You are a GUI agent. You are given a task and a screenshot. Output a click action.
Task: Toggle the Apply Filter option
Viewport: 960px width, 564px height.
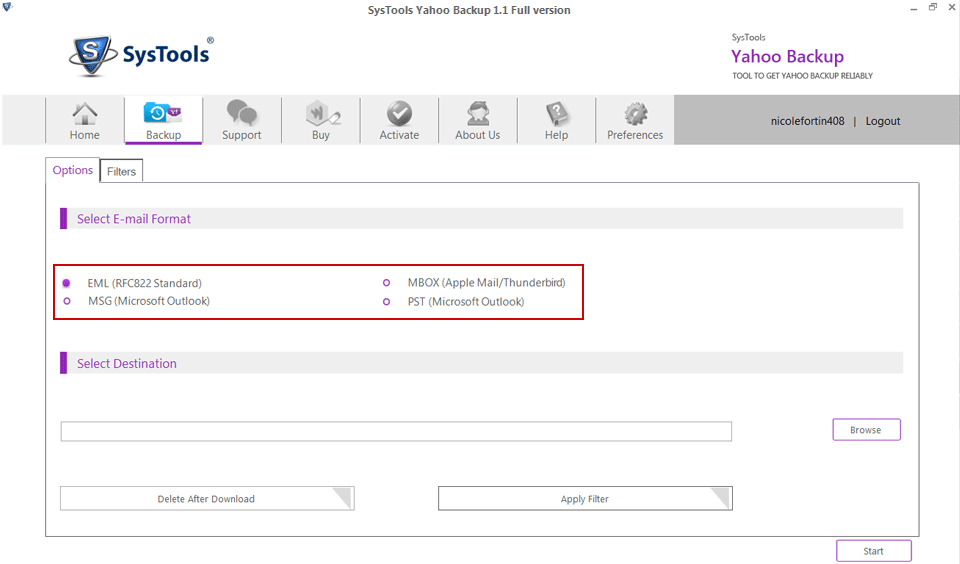coord(585,498)
